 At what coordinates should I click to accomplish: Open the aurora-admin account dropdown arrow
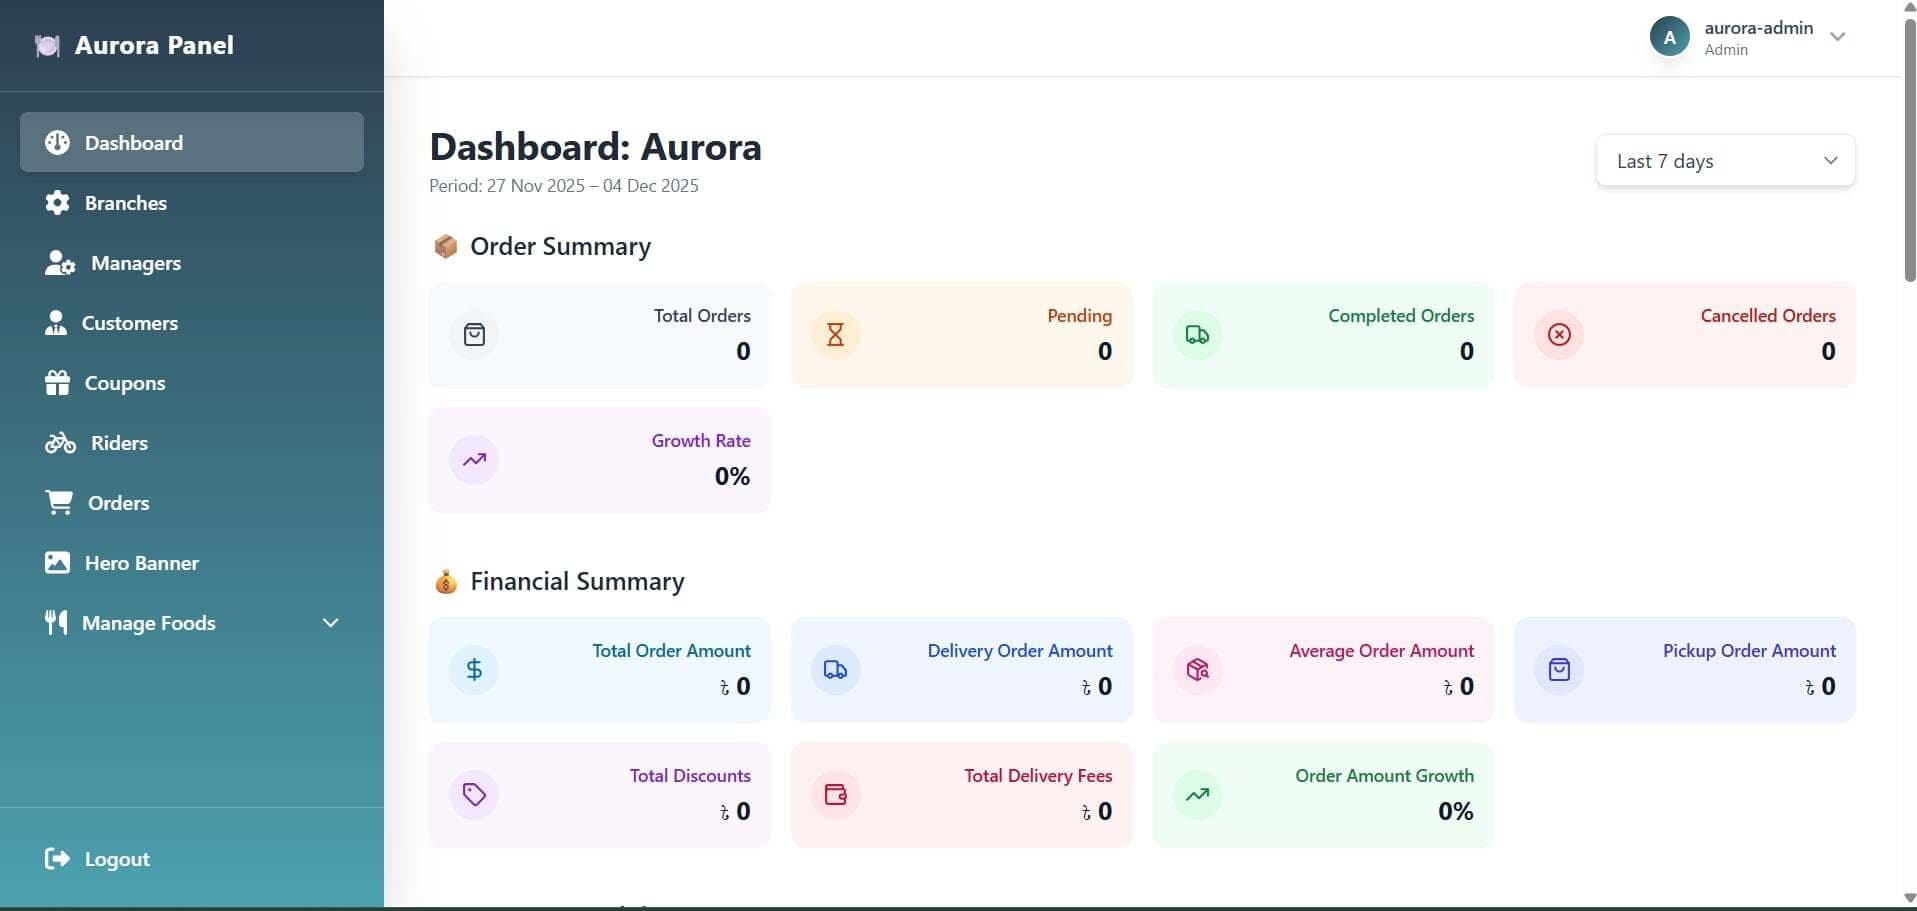[1837, 37]
